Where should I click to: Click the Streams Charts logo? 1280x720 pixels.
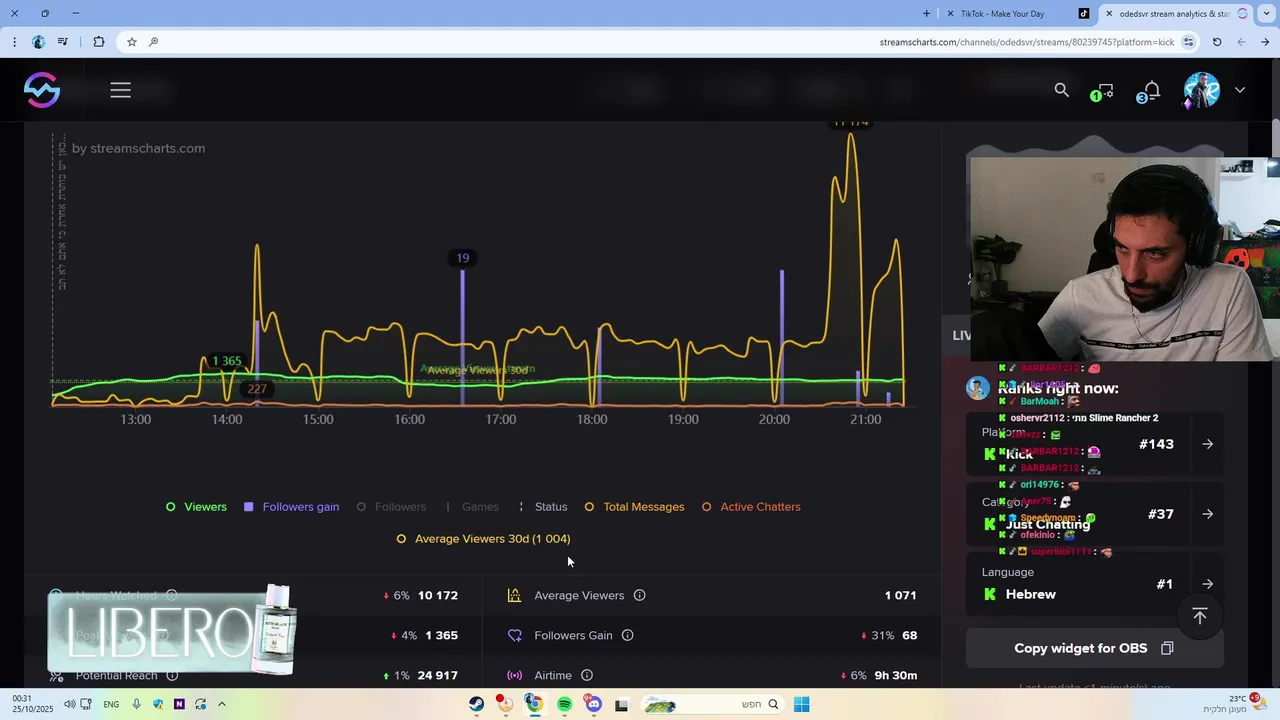tap(42, 90)
